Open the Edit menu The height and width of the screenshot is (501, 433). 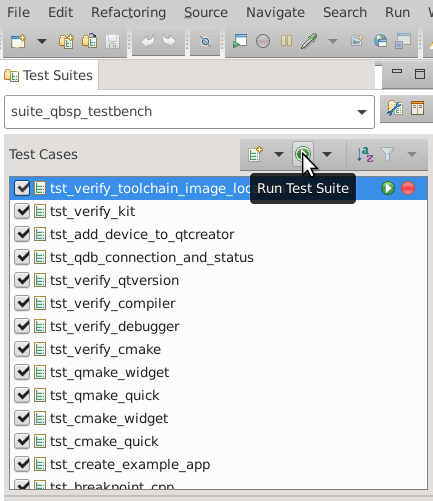(x=60, y=12)
